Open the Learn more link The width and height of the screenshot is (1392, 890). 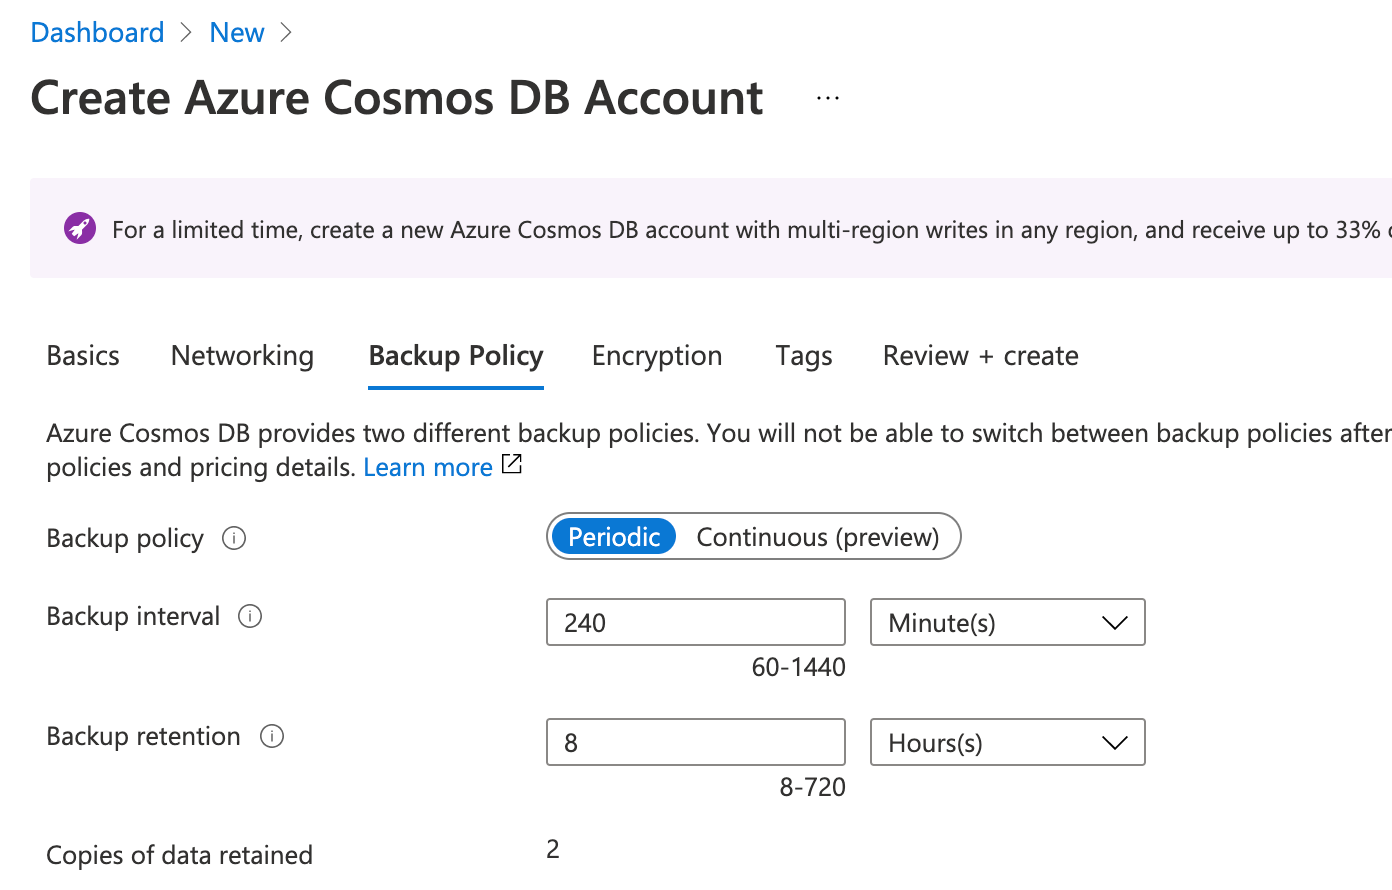(x=427, y=467)
